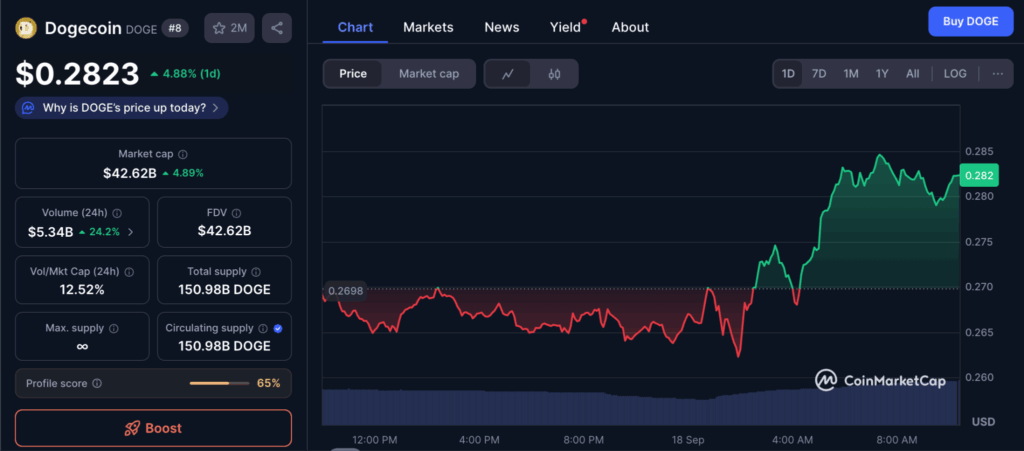The width and height of the screenshot is (1024, 451).
Task: Open the chart more options ellipsis
Action: coord(997,74)
